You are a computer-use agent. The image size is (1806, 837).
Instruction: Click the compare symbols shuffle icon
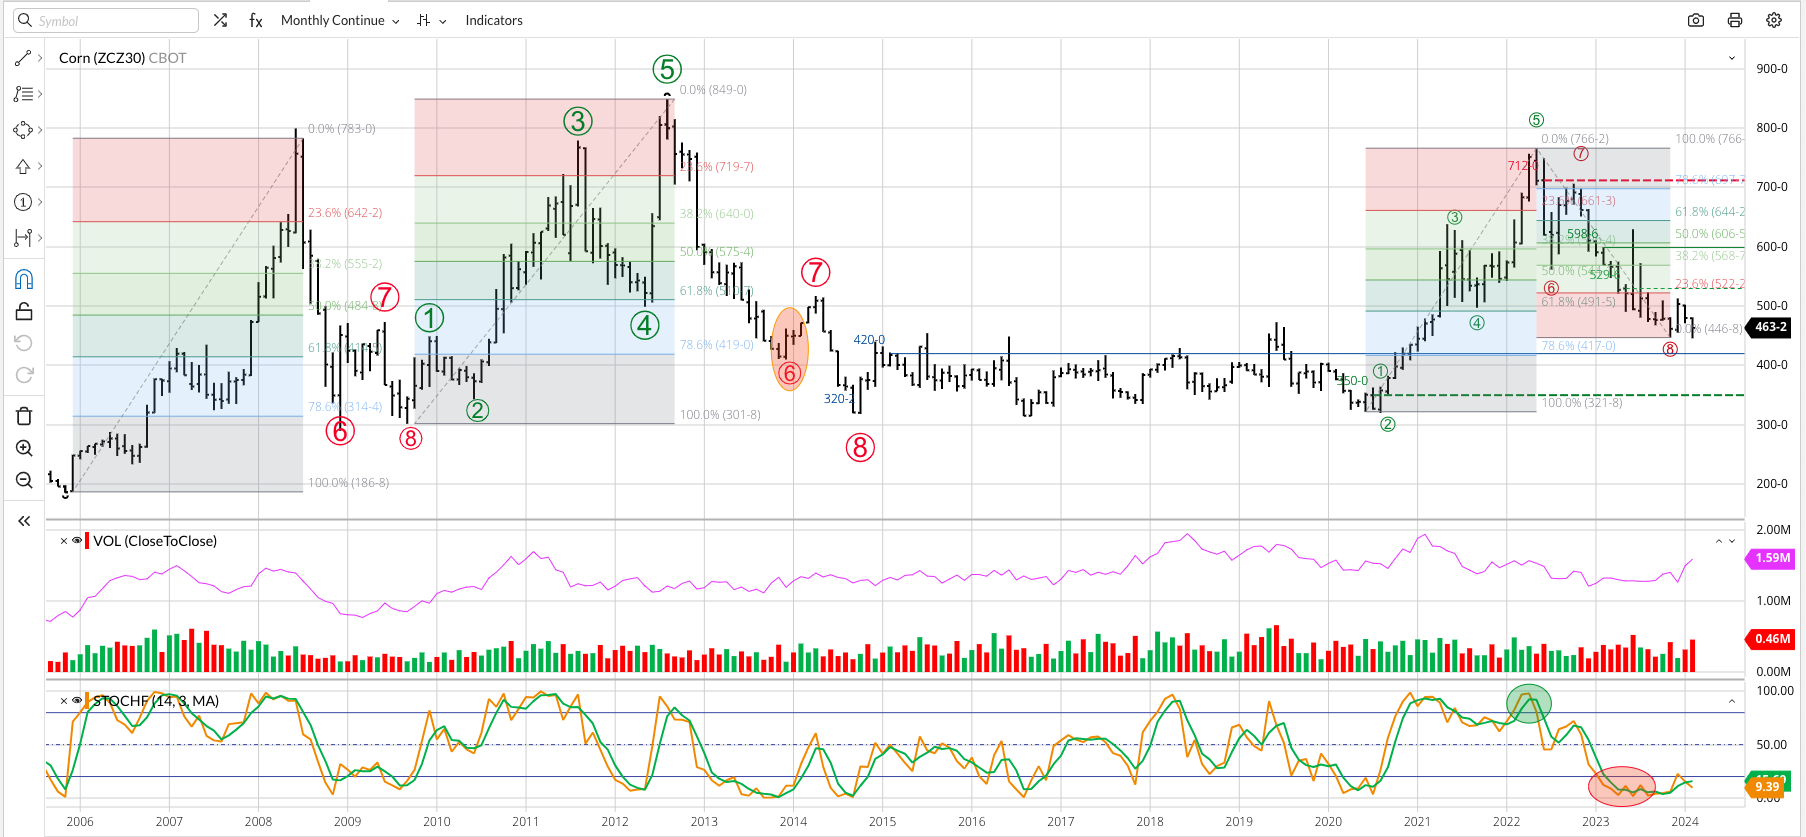click(220, 20)
